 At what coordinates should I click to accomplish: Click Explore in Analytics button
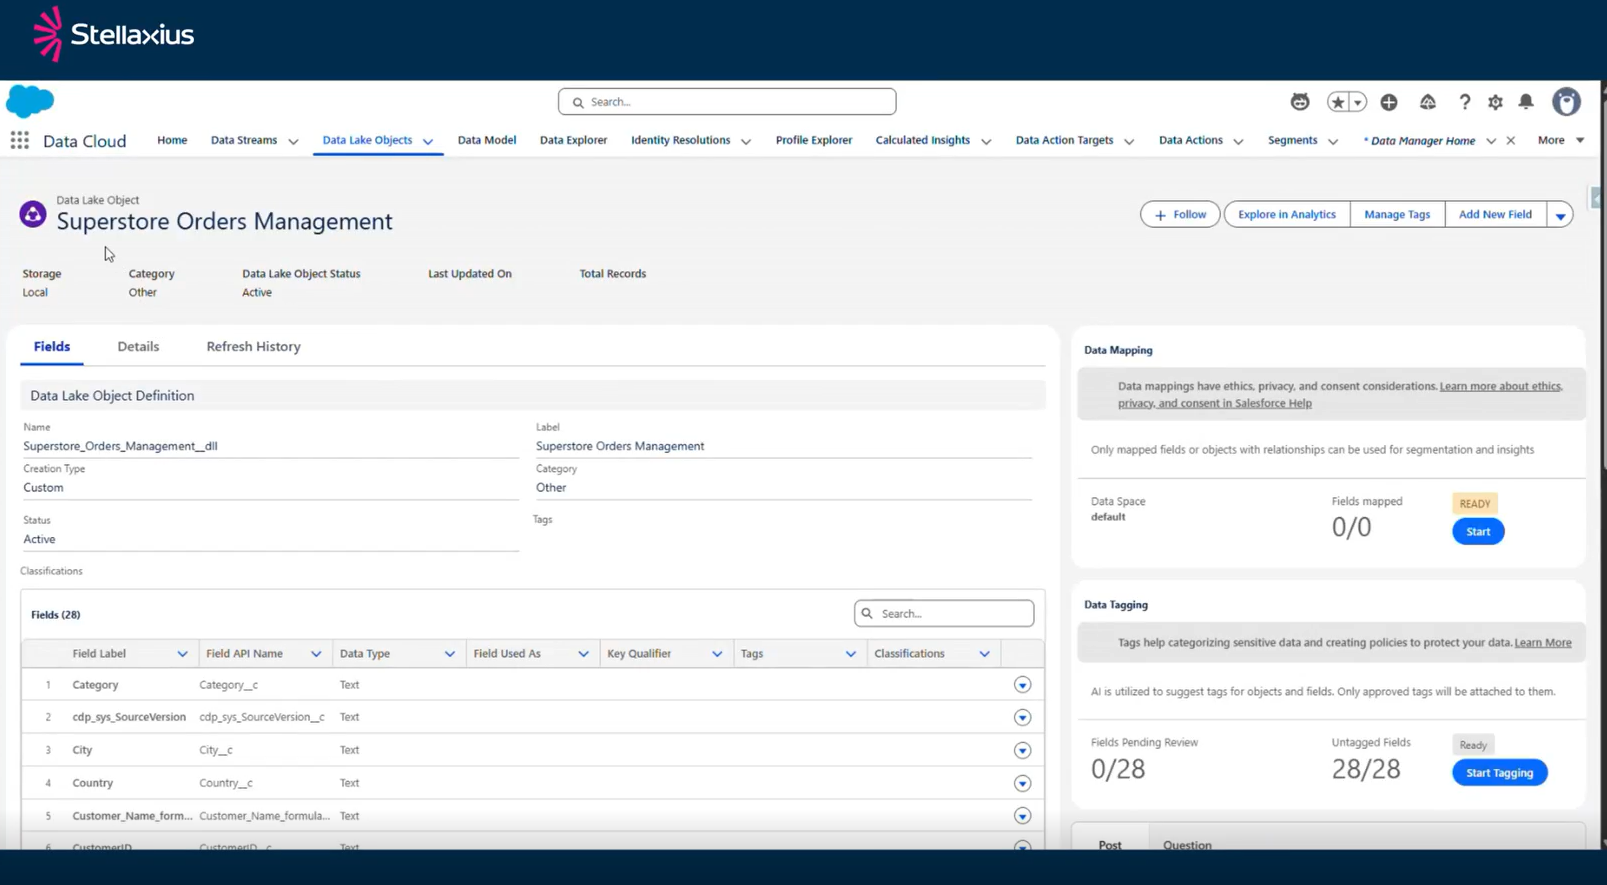1287,215
